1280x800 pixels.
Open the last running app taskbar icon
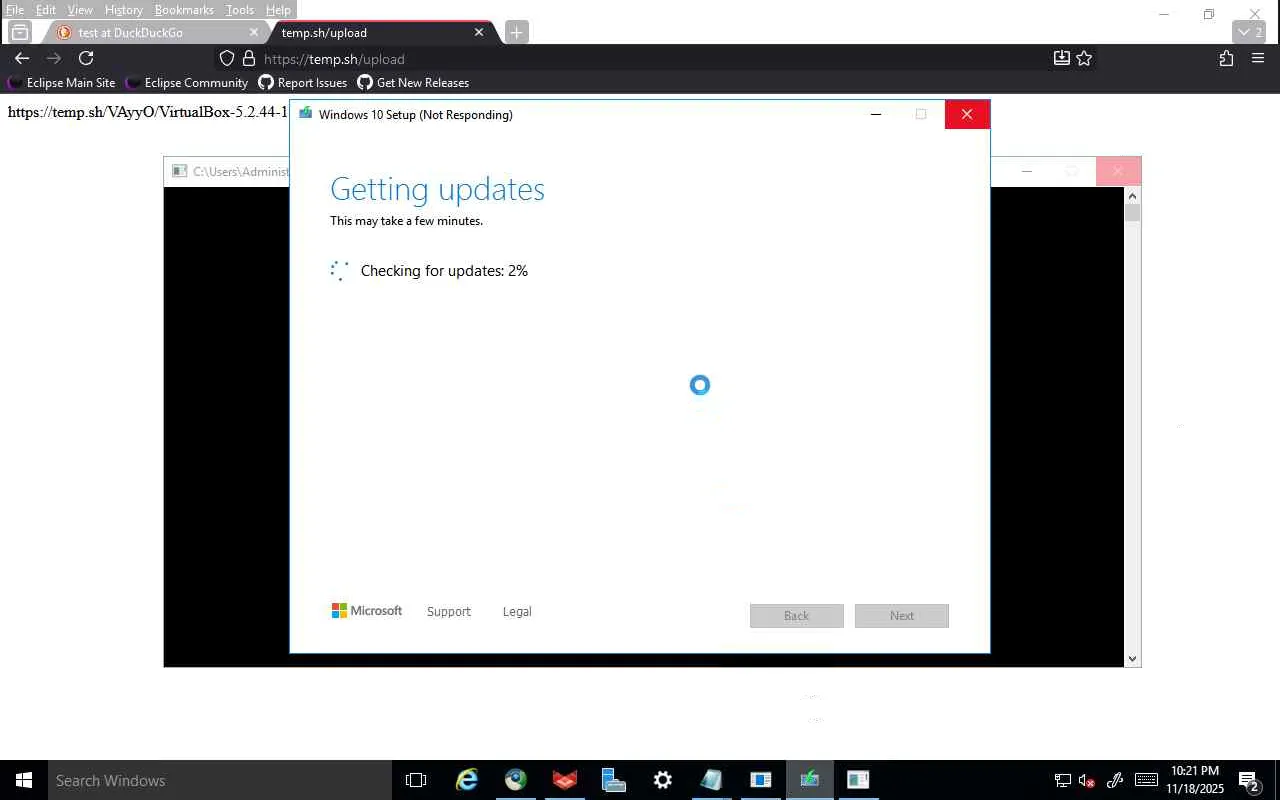click(x=858, y=780)
